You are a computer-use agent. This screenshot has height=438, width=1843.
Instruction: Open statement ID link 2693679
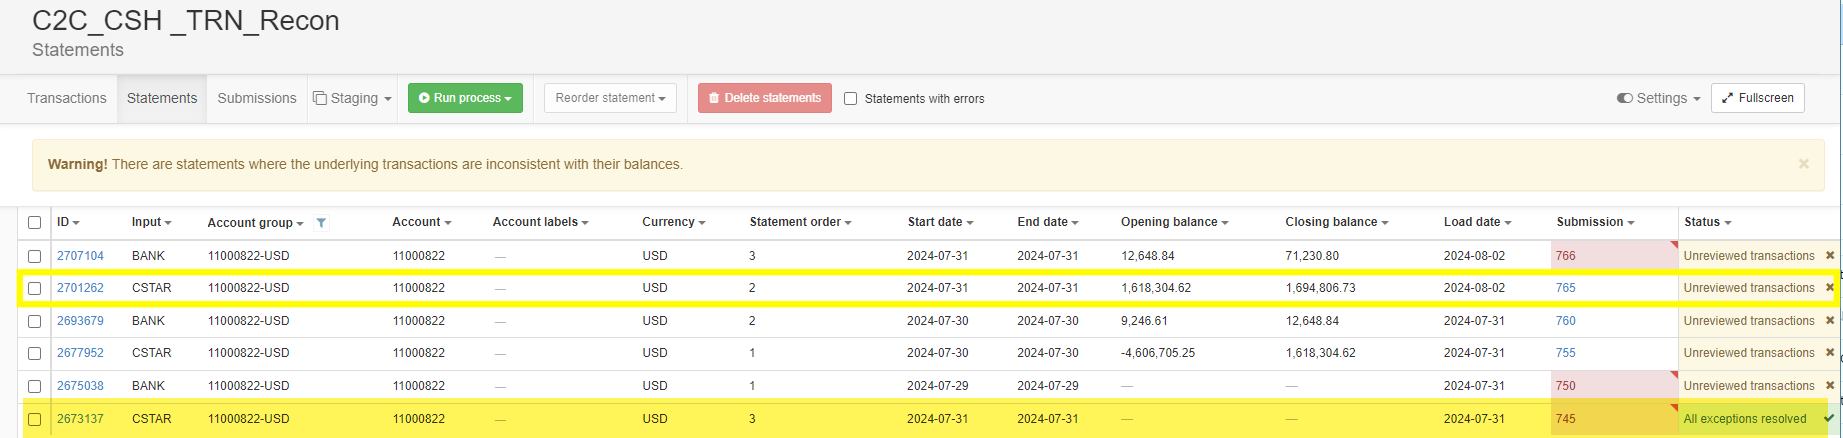80,321
